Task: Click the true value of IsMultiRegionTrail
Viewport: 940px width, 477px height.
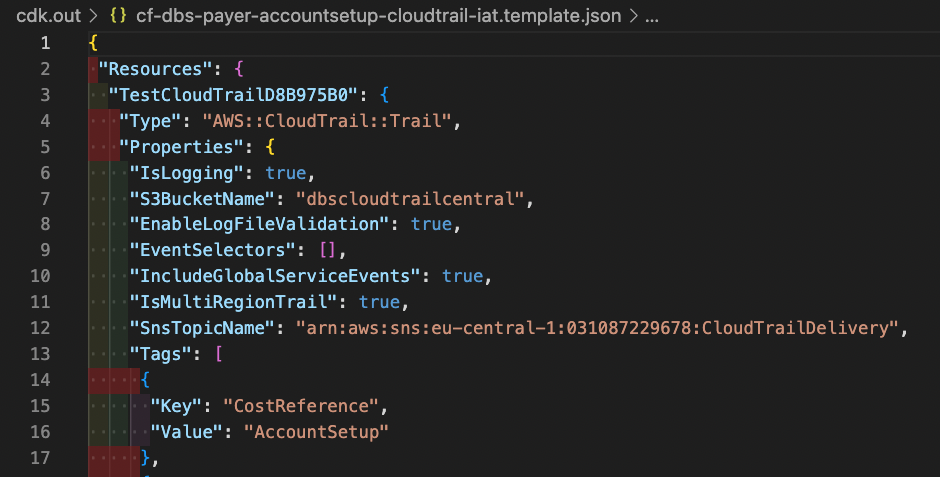Action: [x=379, y=302]
